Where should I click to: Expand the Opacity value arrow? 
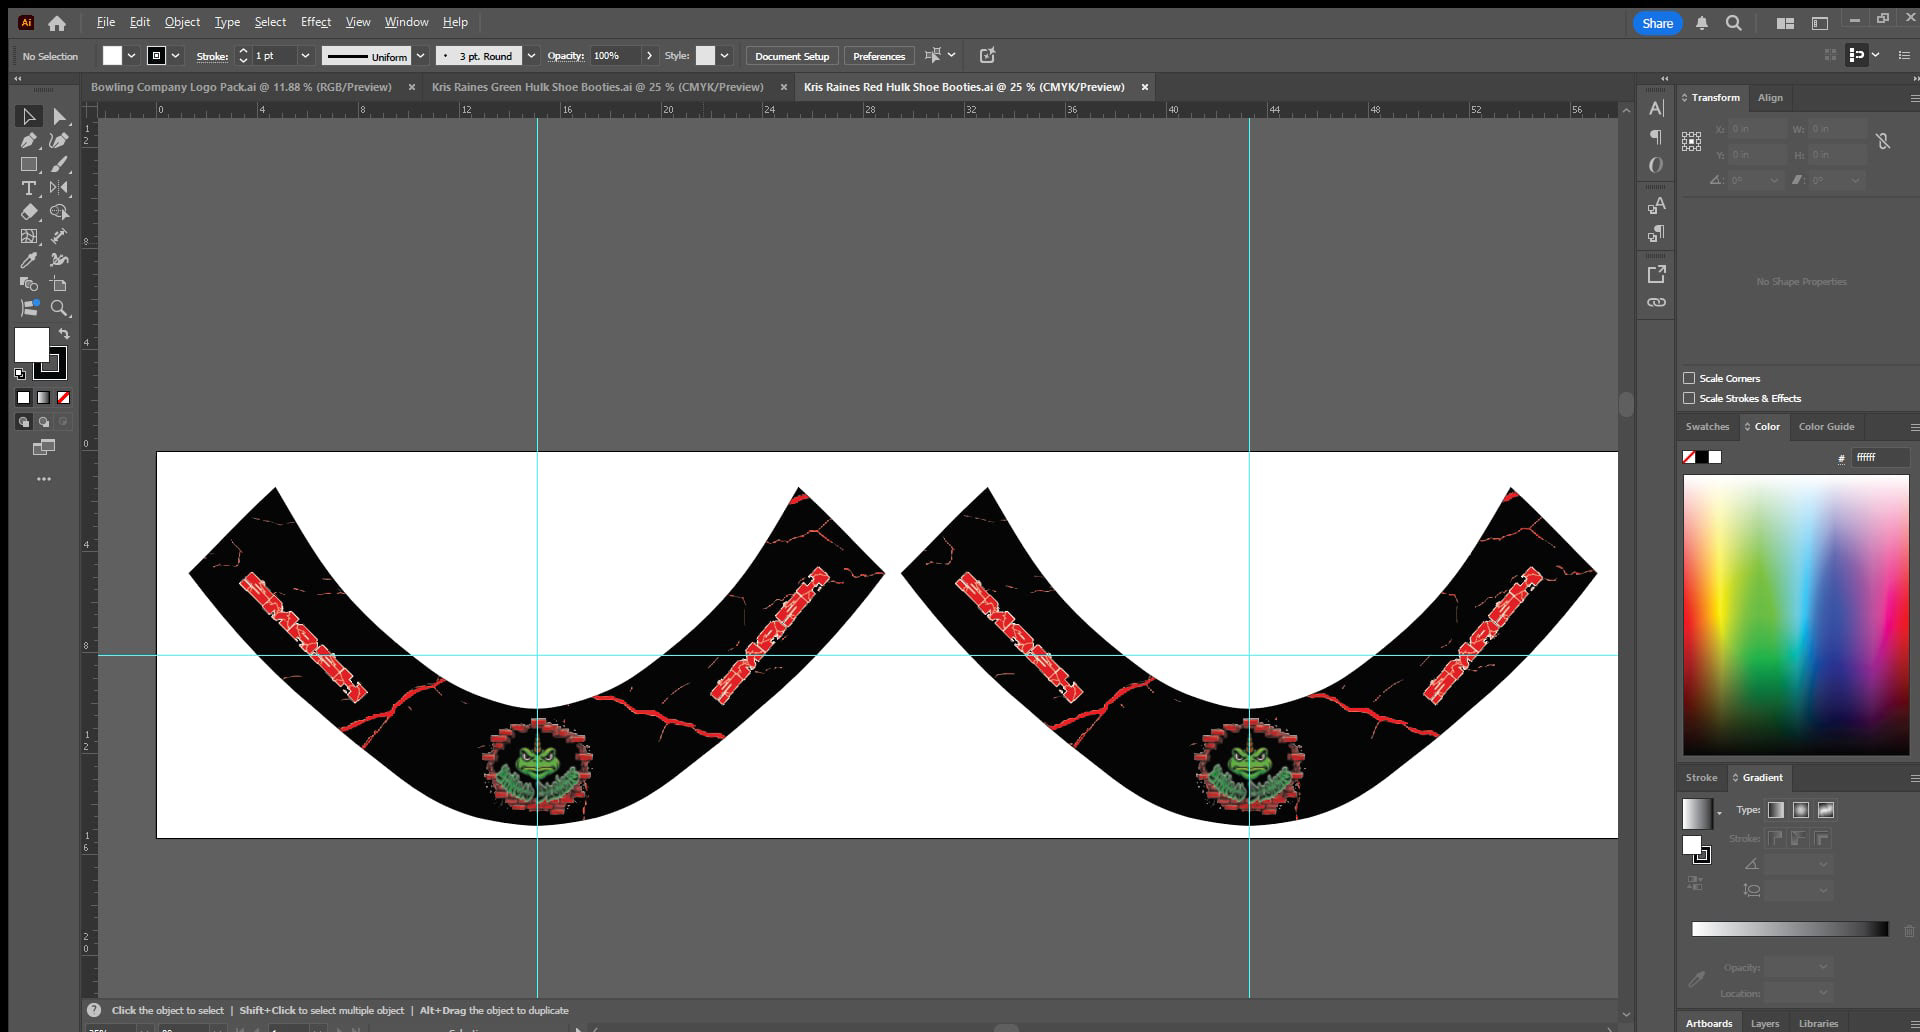click(x=649, y=56)
